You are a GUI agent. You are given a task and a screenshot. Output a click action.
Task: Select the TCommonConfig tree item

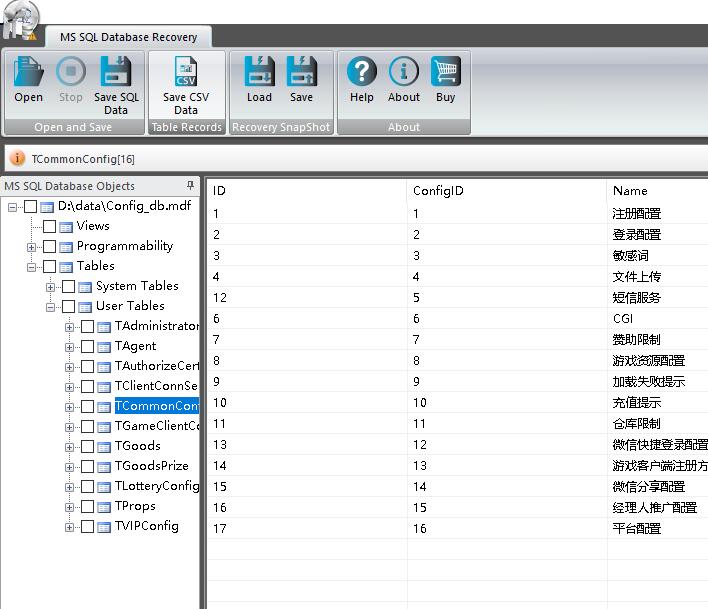(156, 406)
